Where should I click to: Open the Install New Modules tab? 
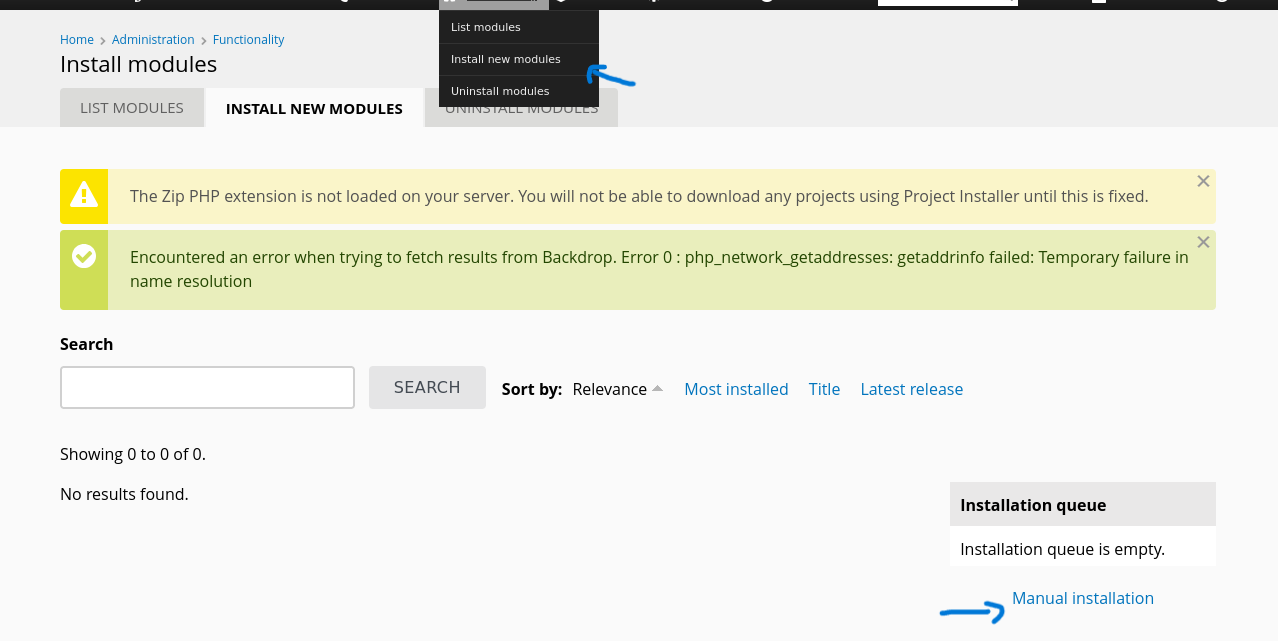[x=314, y=108]
